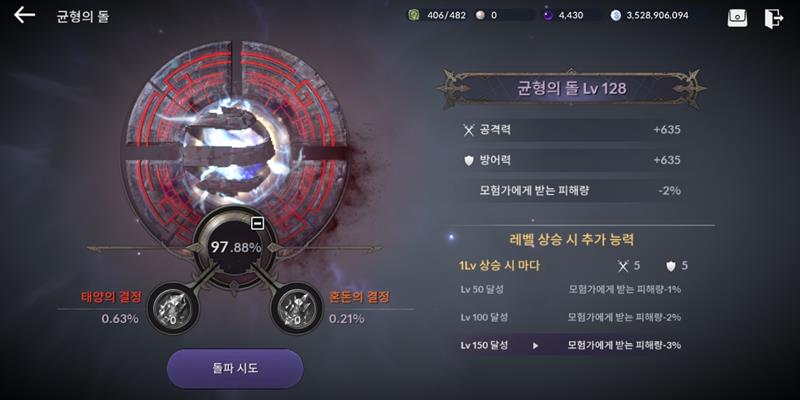Click the 균형의 돌 page title
Image resolution: width=800 pixels, height=400 pixels.
(x=82, y=16)
